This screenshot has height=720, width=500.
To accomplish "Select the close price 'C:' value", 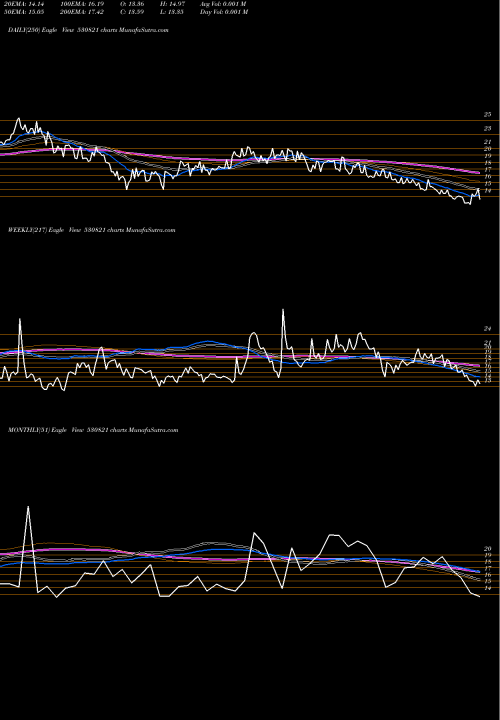I will [x=132, y=12].
